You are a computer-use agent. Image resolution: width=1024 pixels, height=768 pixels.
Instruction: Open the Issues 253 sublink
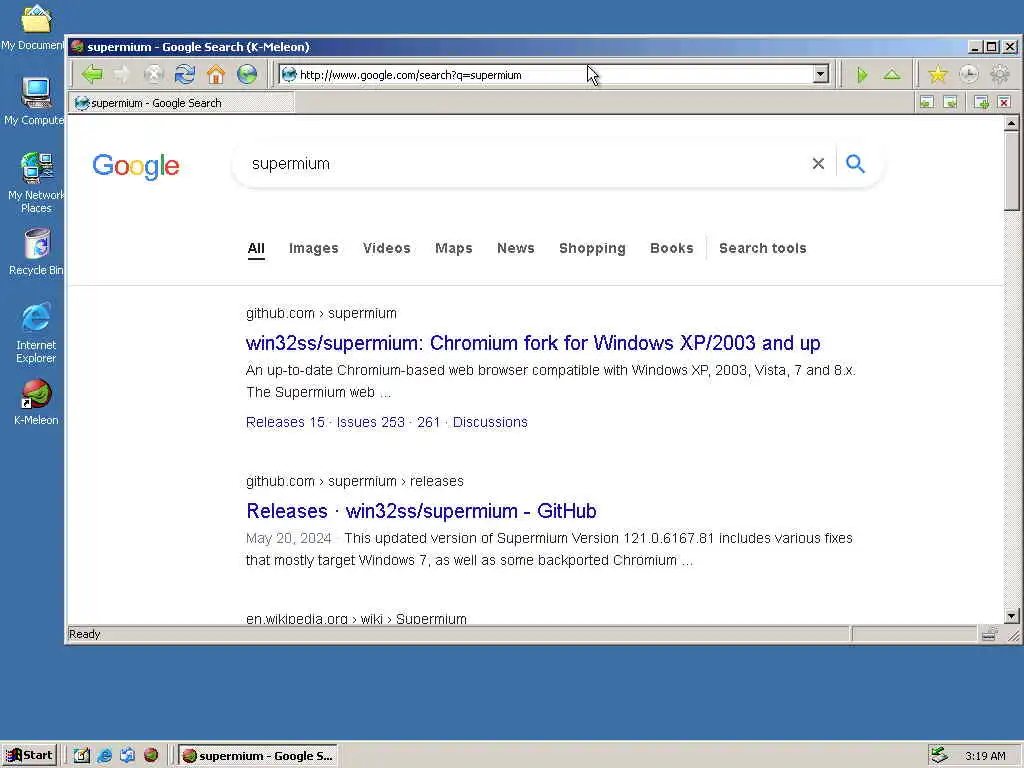click(x=370, y=422)
